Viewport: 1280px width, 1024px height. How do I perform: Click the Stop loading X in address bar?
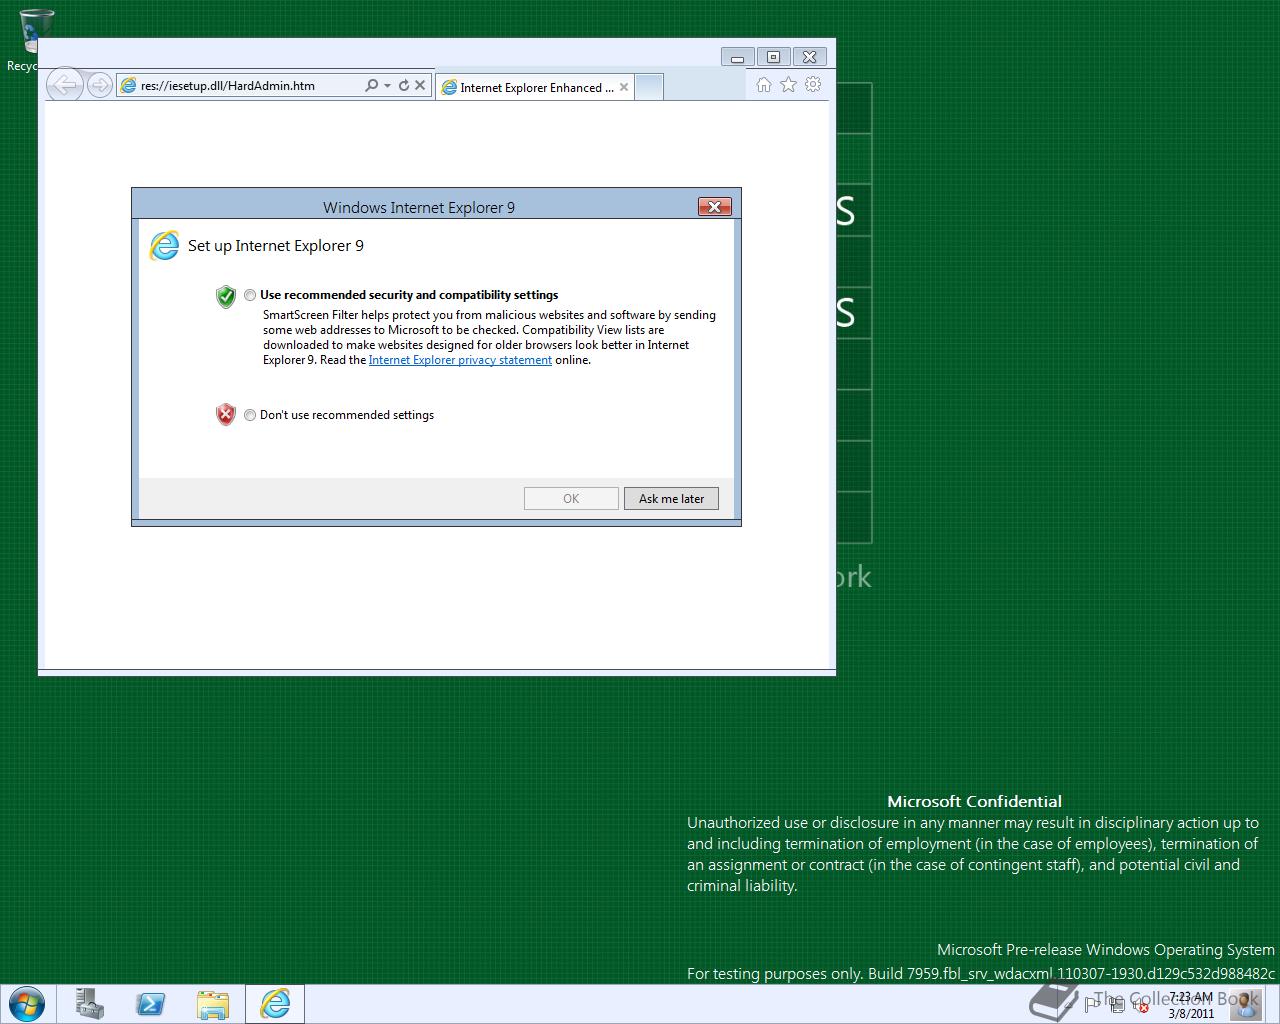[x=420, y=86]
